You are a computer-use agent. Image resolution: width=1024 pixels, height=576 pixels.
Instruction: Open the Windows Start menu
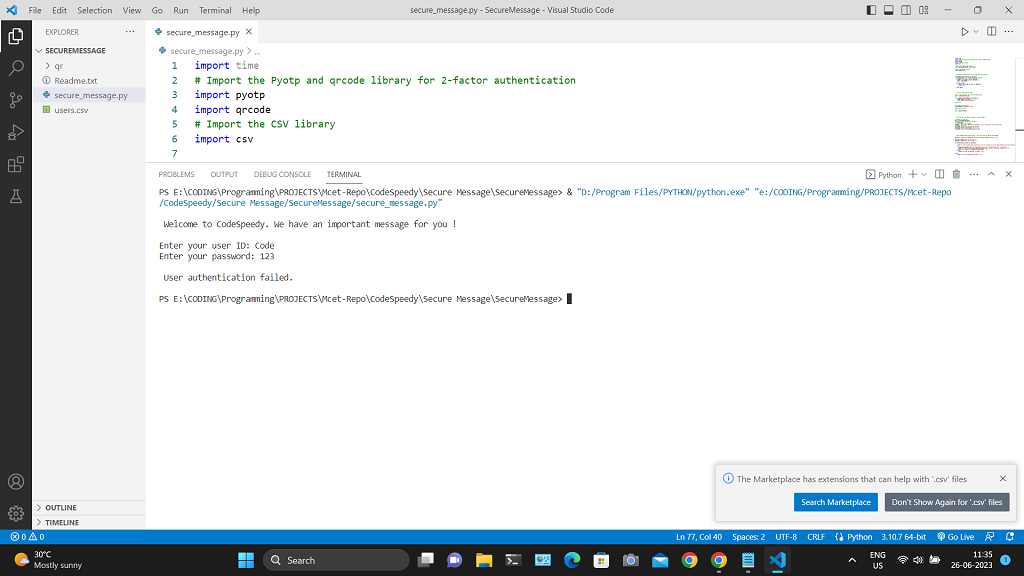246,560
